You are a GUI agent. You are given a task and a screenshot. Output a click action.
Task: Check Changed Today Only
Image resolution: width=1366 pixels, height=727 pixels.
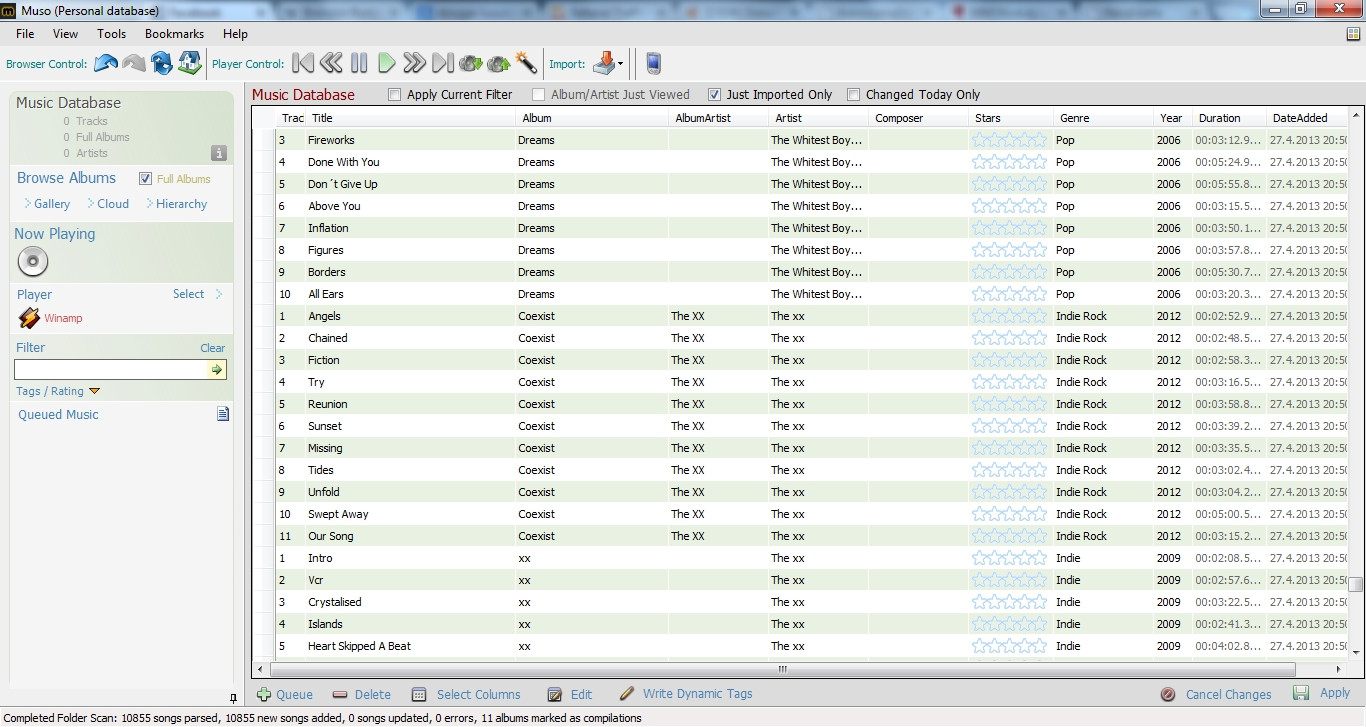coord(853,95)
